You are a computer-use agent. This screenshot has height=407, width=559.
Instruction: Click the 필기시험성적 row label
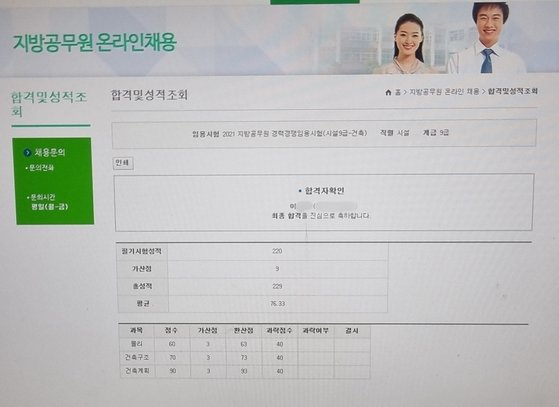pyautogui.click(x=142, y=251)
